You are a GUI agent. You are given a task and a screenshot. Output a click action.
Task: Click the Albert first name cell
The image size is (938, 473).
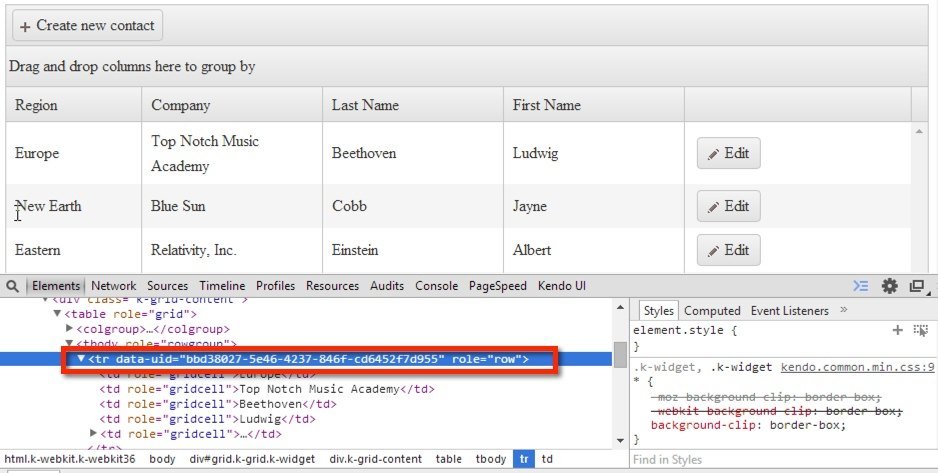593,250
